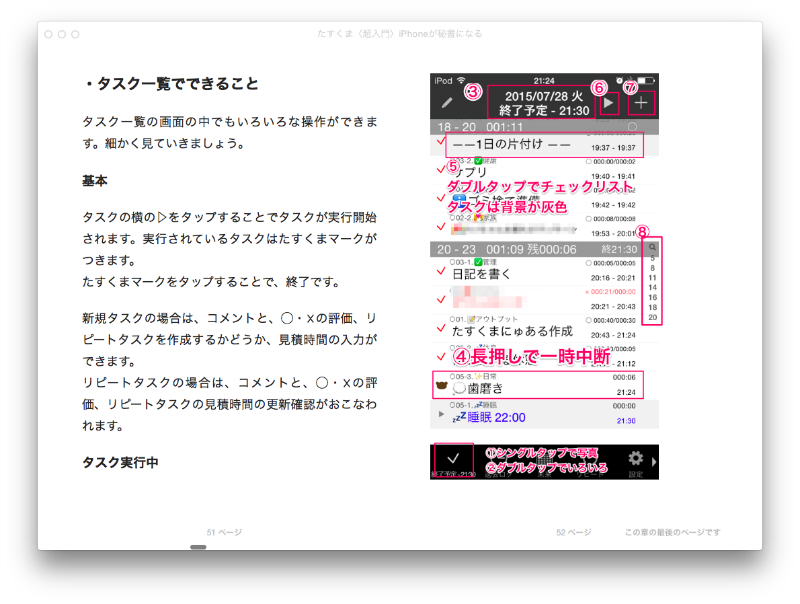Jump to hour 14 in the index
The image size is (800, 604).
[653, 287]
